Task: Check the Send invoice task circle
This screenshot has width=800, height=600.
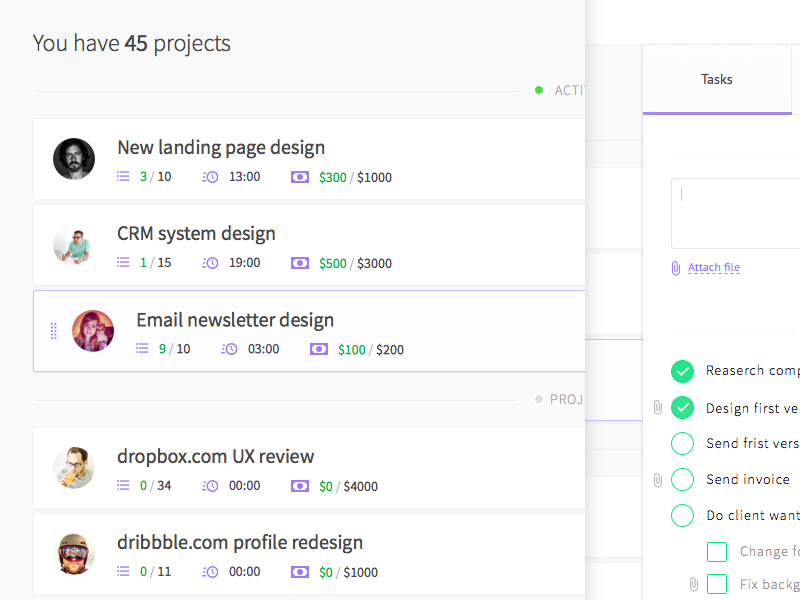Action: click(x=682, y=480)
